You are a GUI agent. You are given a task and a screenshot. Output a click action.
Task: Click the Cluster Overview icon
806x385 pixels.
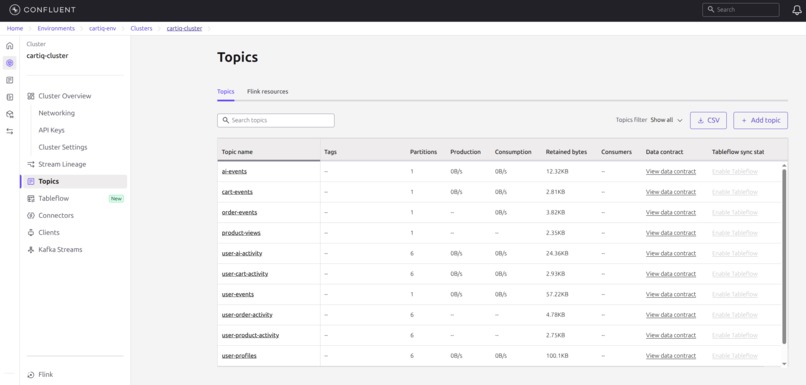click(31, 96)
